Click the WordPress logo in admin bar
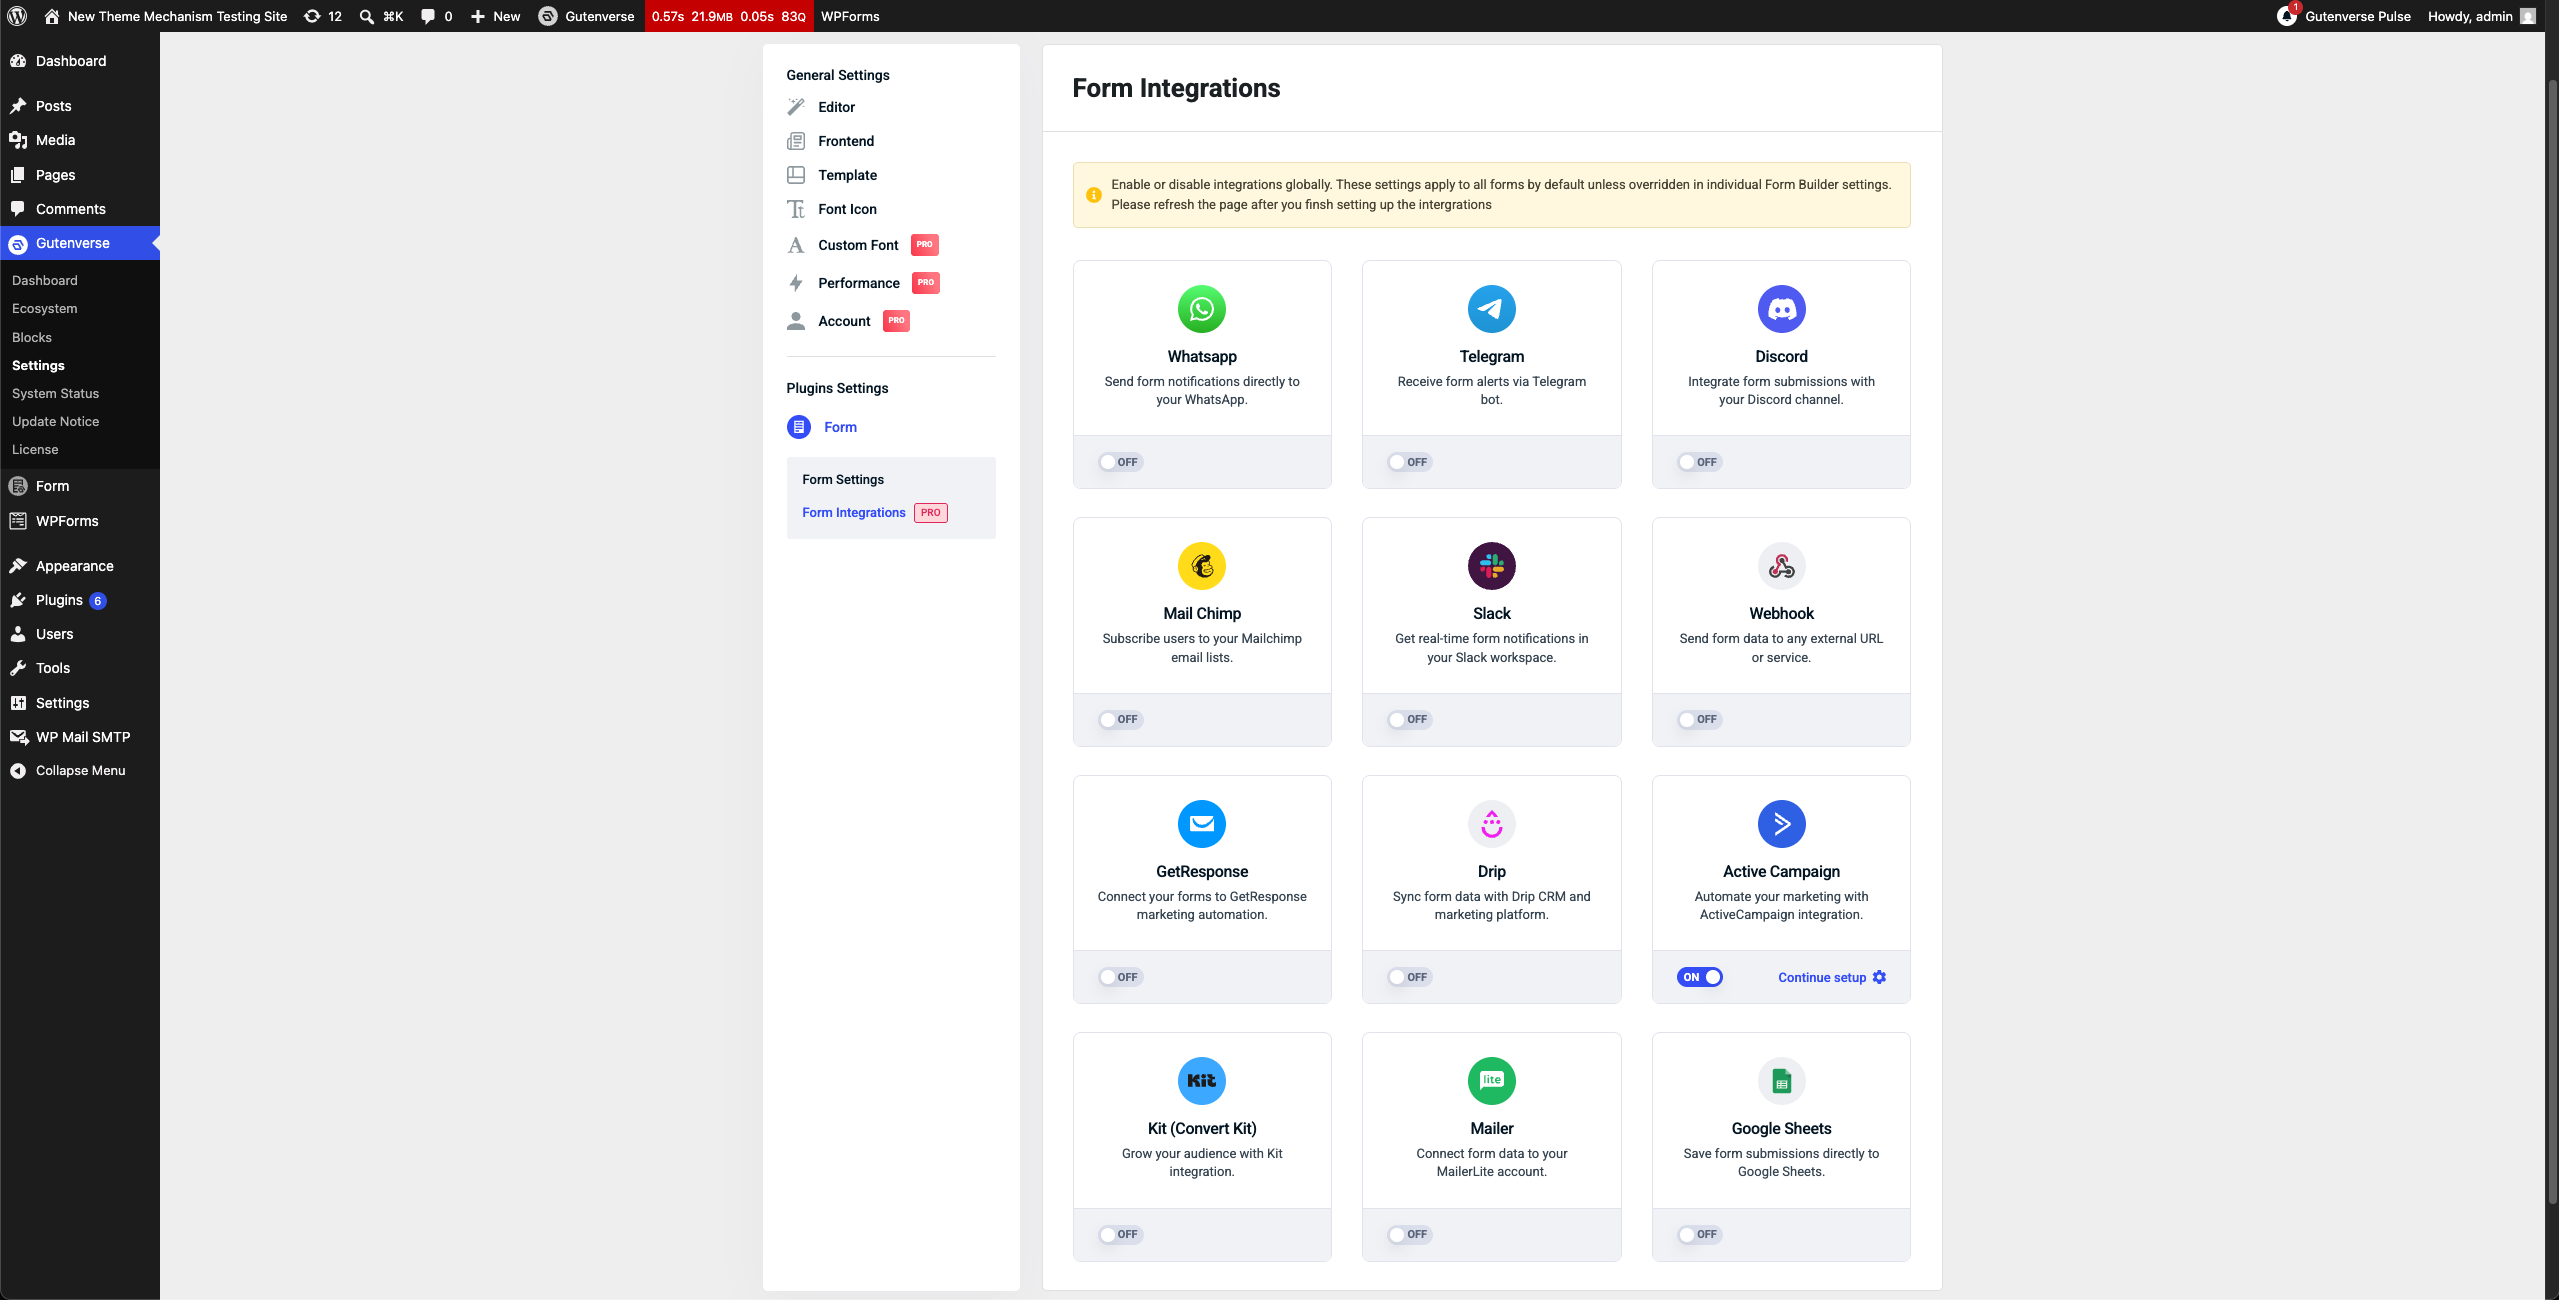 tap(17, 16)
